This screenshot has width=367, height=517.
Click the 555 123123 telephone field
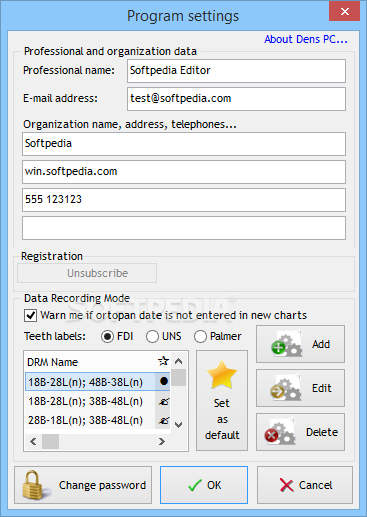coord(184,200)
